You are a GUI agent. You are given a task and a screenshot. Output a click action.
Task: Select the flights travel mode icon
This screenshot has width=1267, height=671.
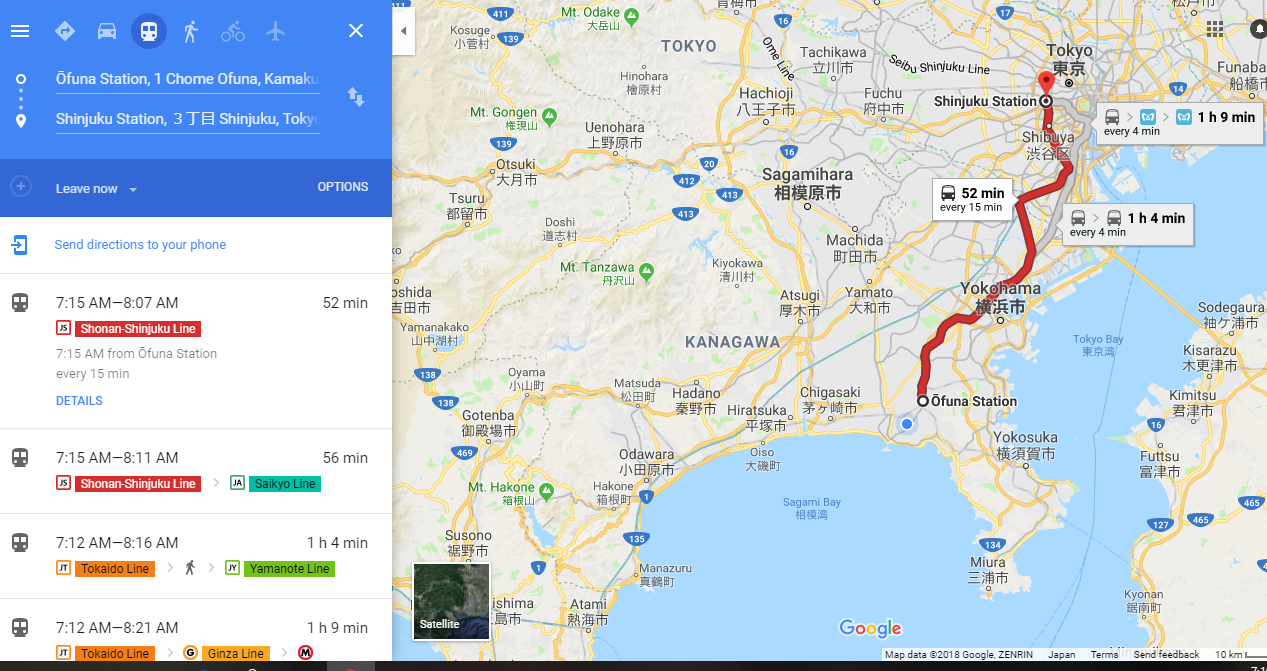pyautogui.click(x=275, y=31)
